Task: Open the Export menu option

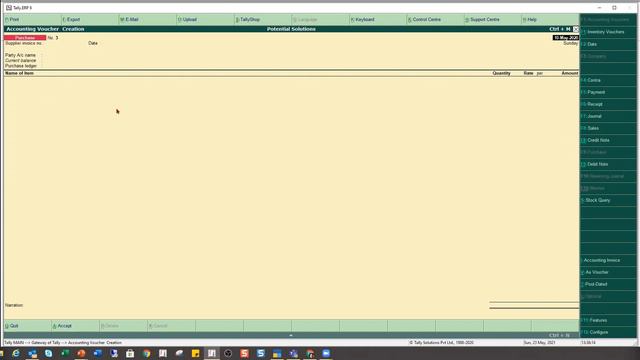Action: tap(71, 20)
